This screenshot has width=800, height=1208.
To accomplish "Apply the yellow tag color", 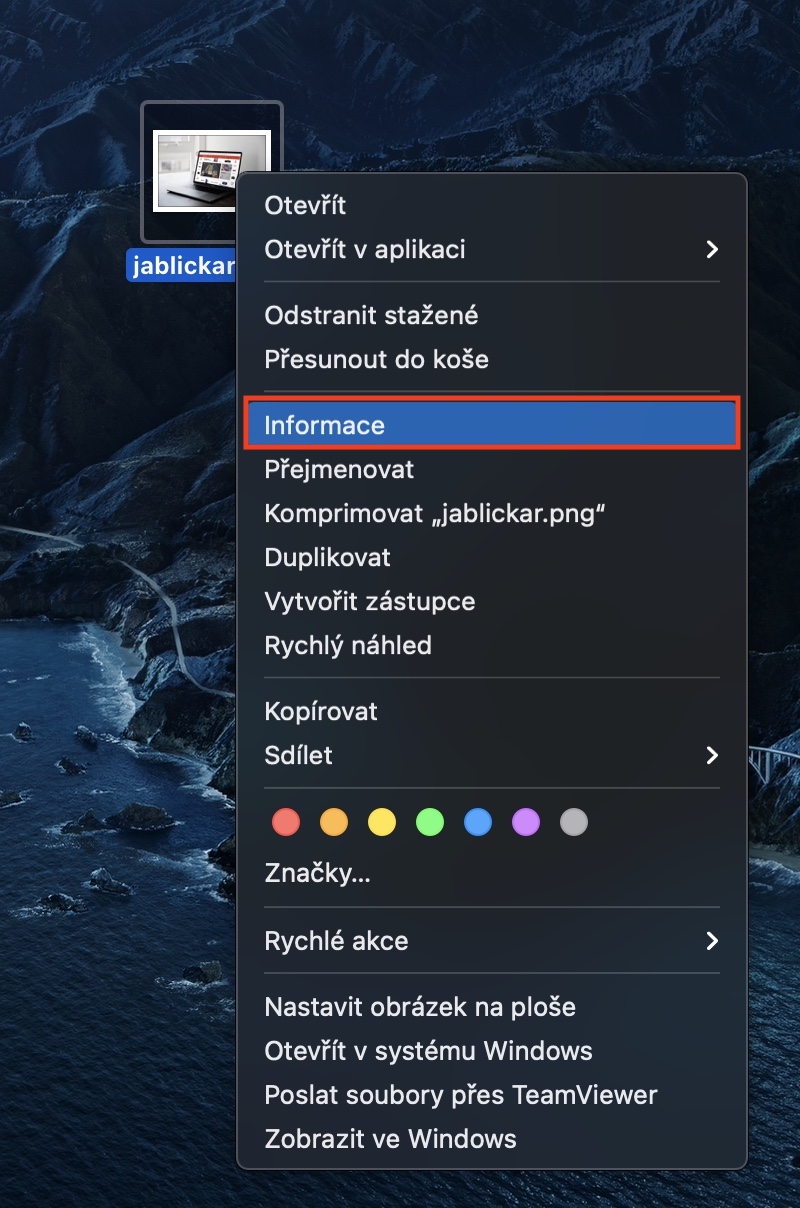I will click(382, 823).
